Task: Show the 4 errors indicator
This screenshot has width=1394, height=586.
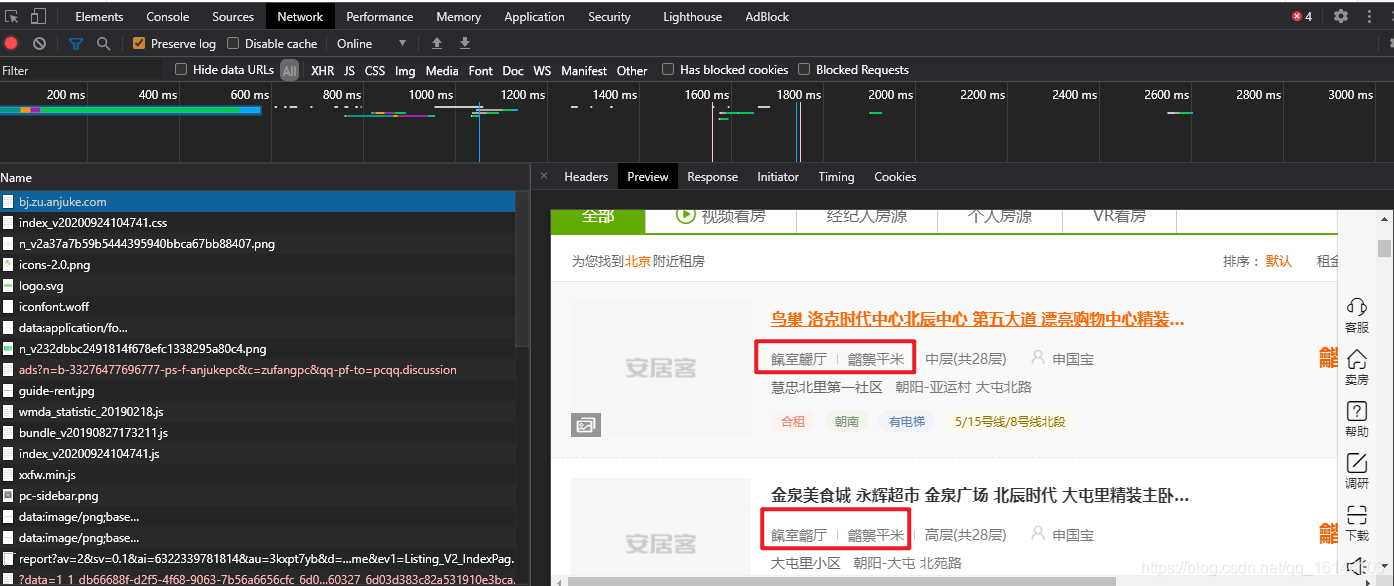Action: pyautogui.click(x=1302, y=16)
